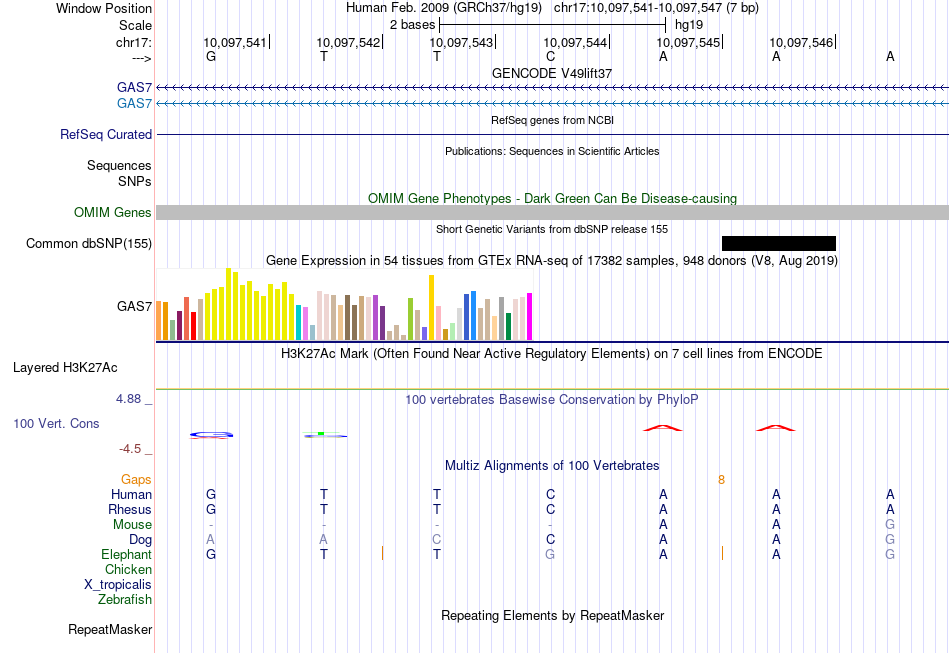Click Publications: Sequences in Scientific Articles title
The image size is (950, 653).
(x=552, y=151)
